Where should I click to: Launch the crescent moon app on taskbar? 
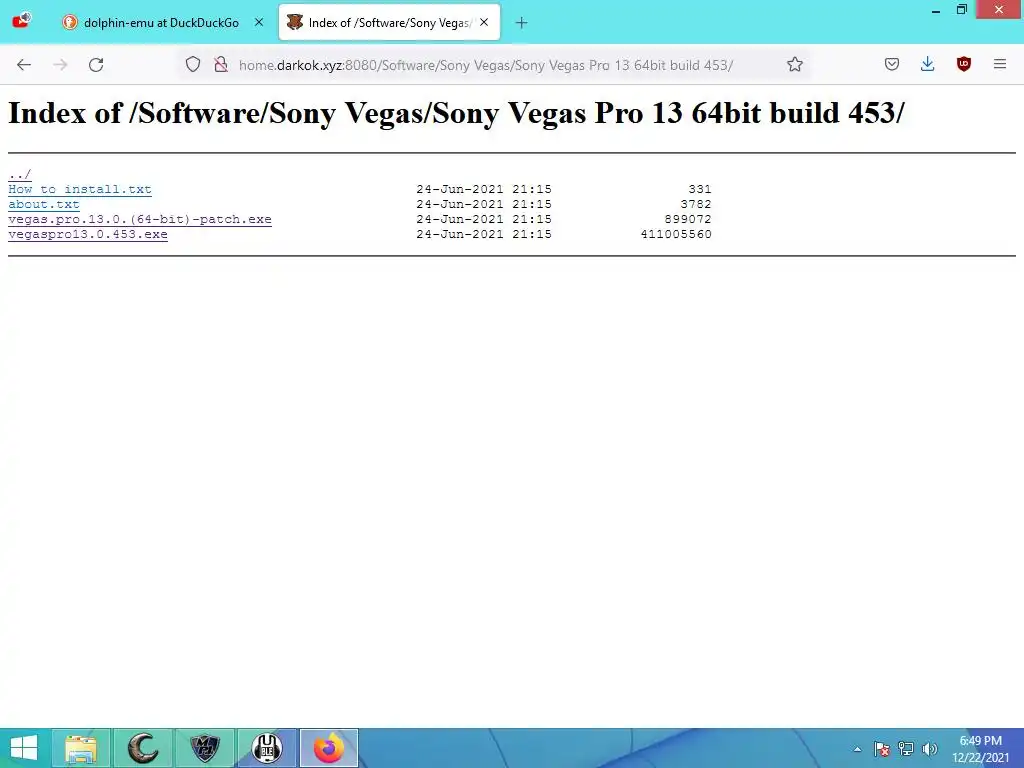point(143,748)
